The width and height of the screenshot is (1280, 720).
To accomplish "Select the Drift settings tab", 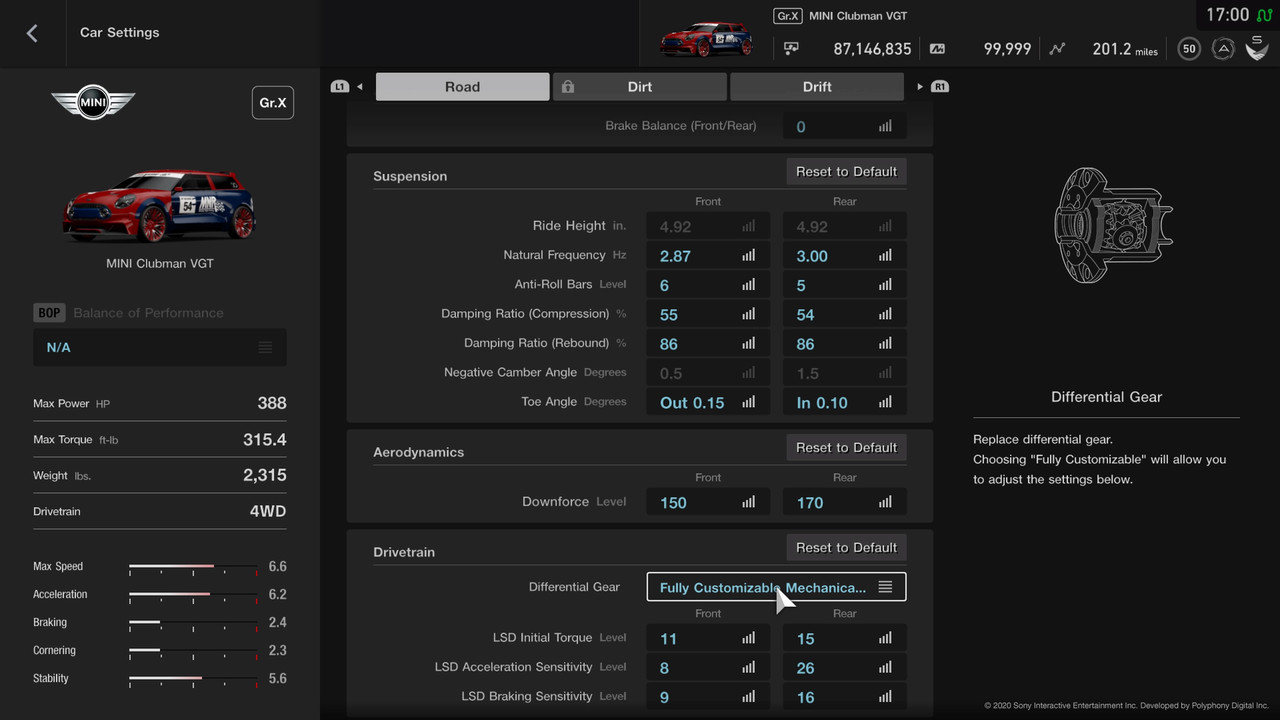I will click(817, 87).
